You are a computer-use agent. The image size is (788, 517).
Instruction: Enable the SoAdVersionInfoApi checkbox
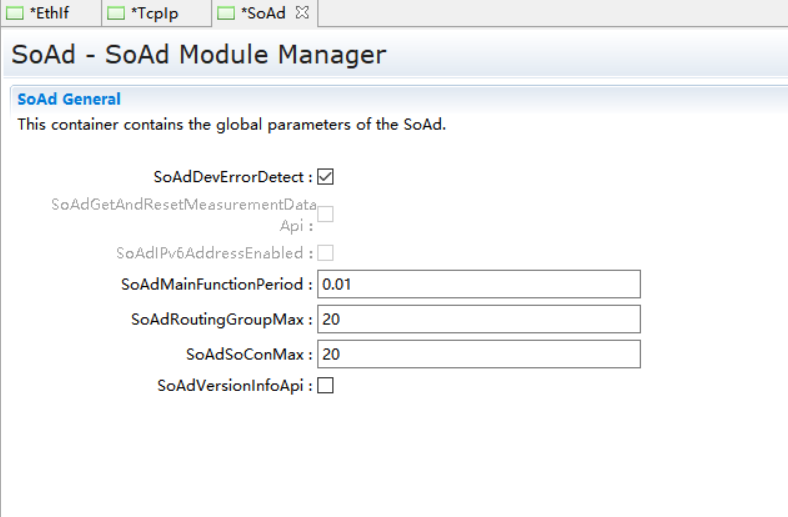(x=325, y=385)
